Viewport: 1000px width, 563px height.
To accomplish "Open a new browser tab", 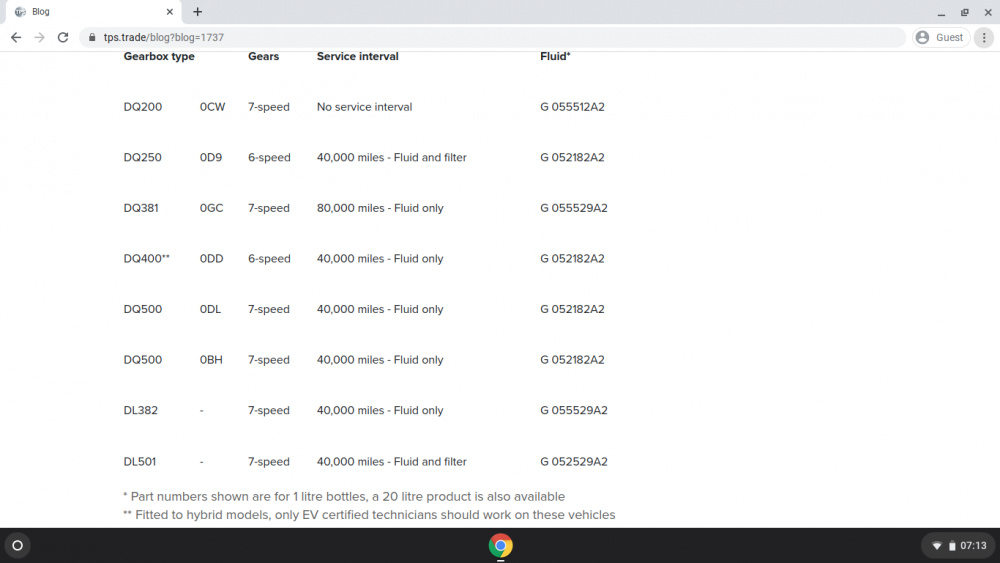I will pyautogui.click(x=198, y=11).
